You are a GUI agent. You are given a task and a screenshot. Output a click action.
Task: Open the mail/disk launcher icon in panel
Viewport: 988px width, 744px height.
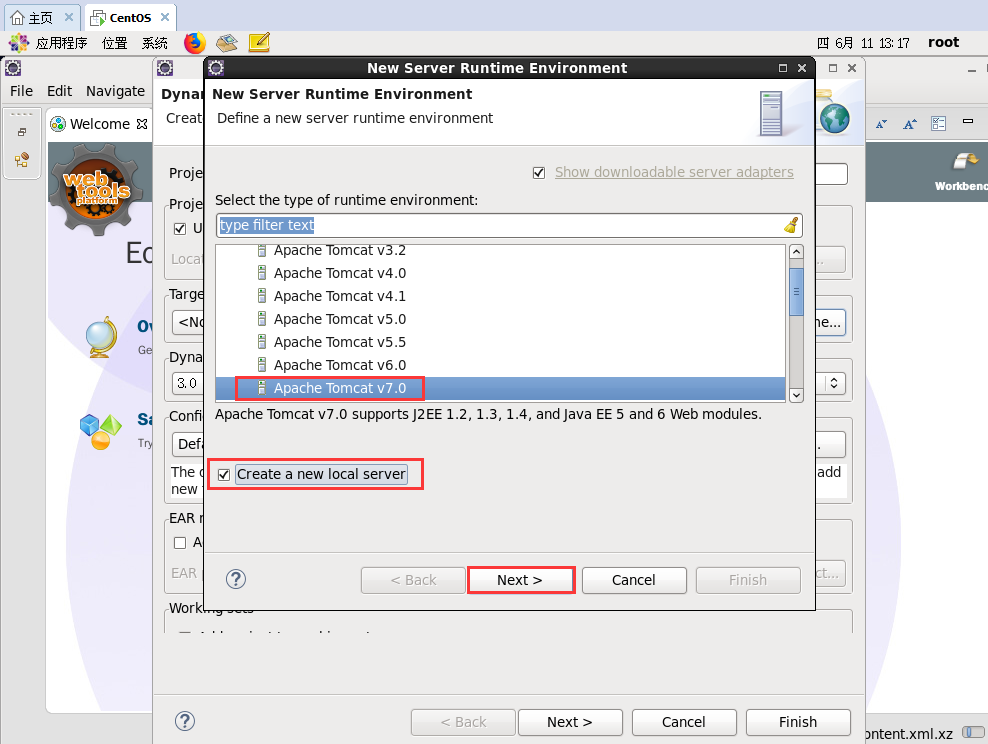click(227, 43)
